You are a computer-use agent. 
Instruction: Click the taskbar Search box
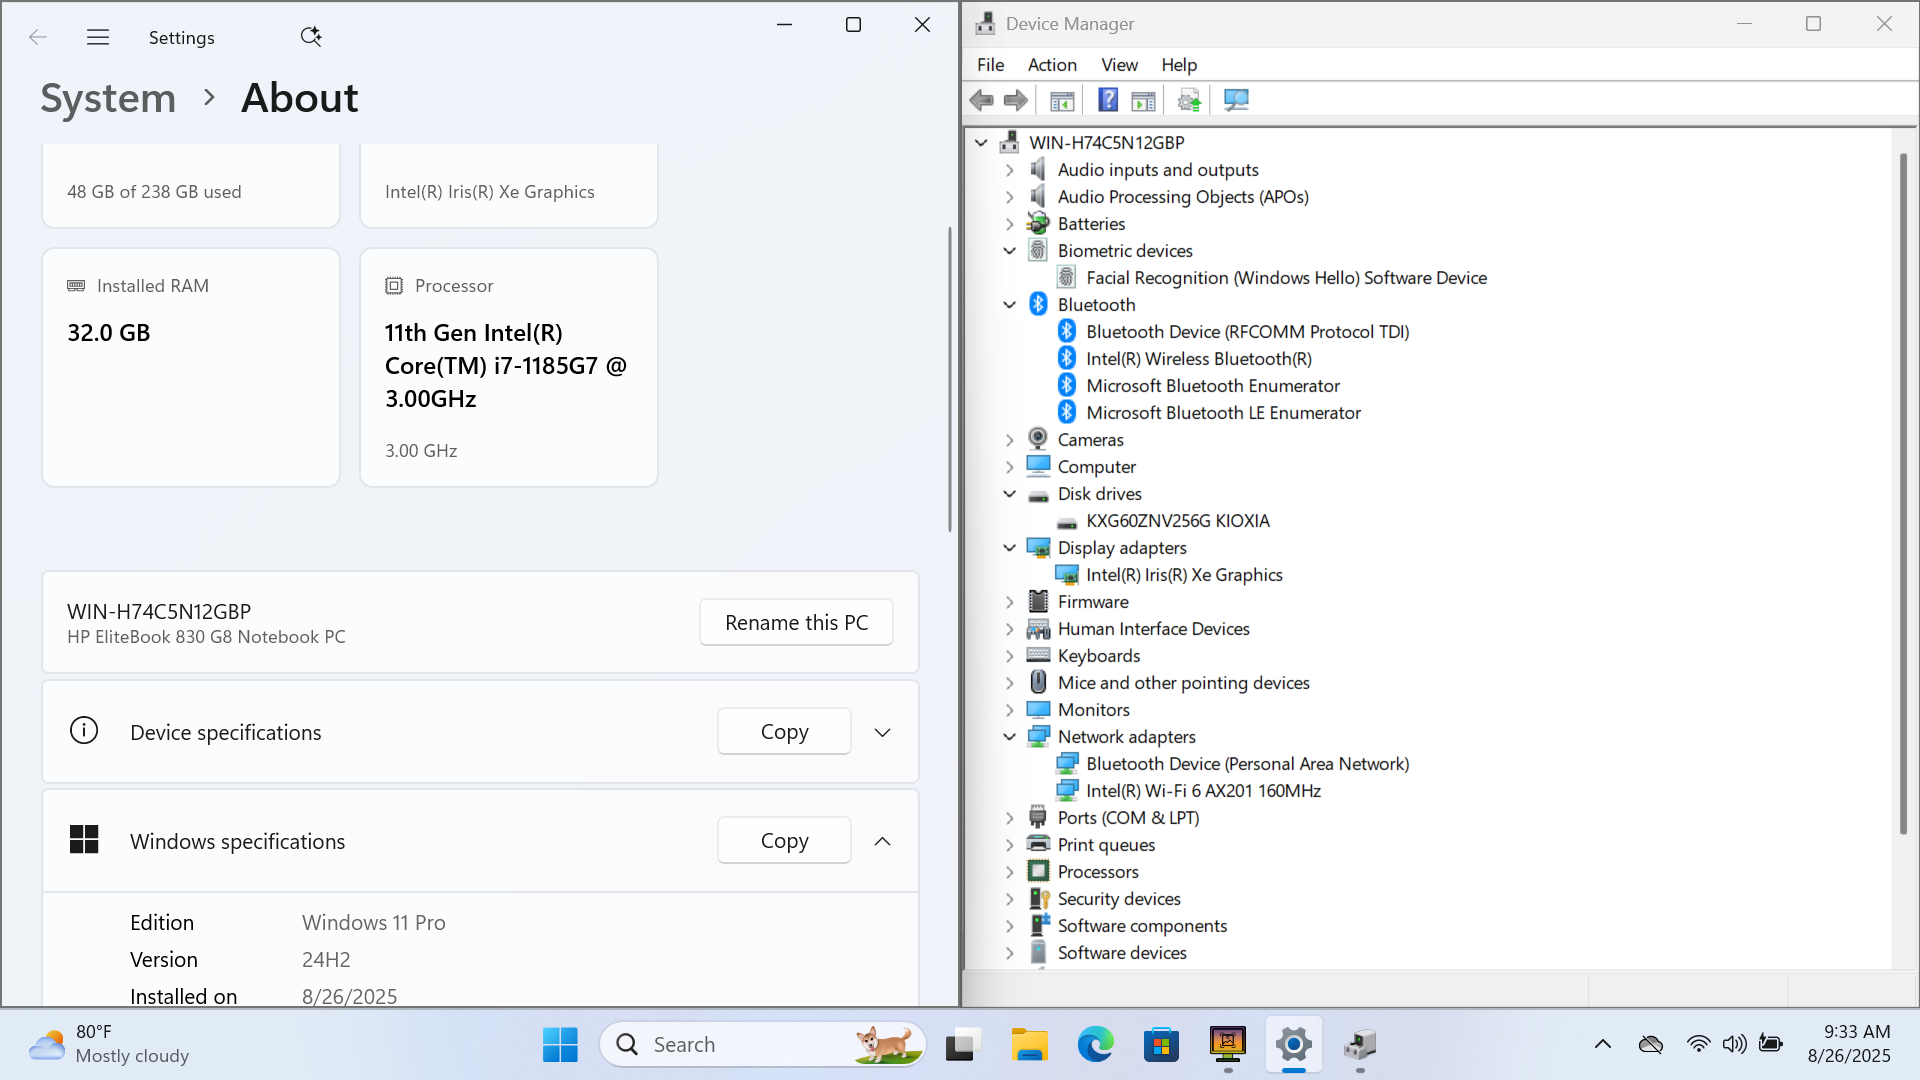[762, 1044]
